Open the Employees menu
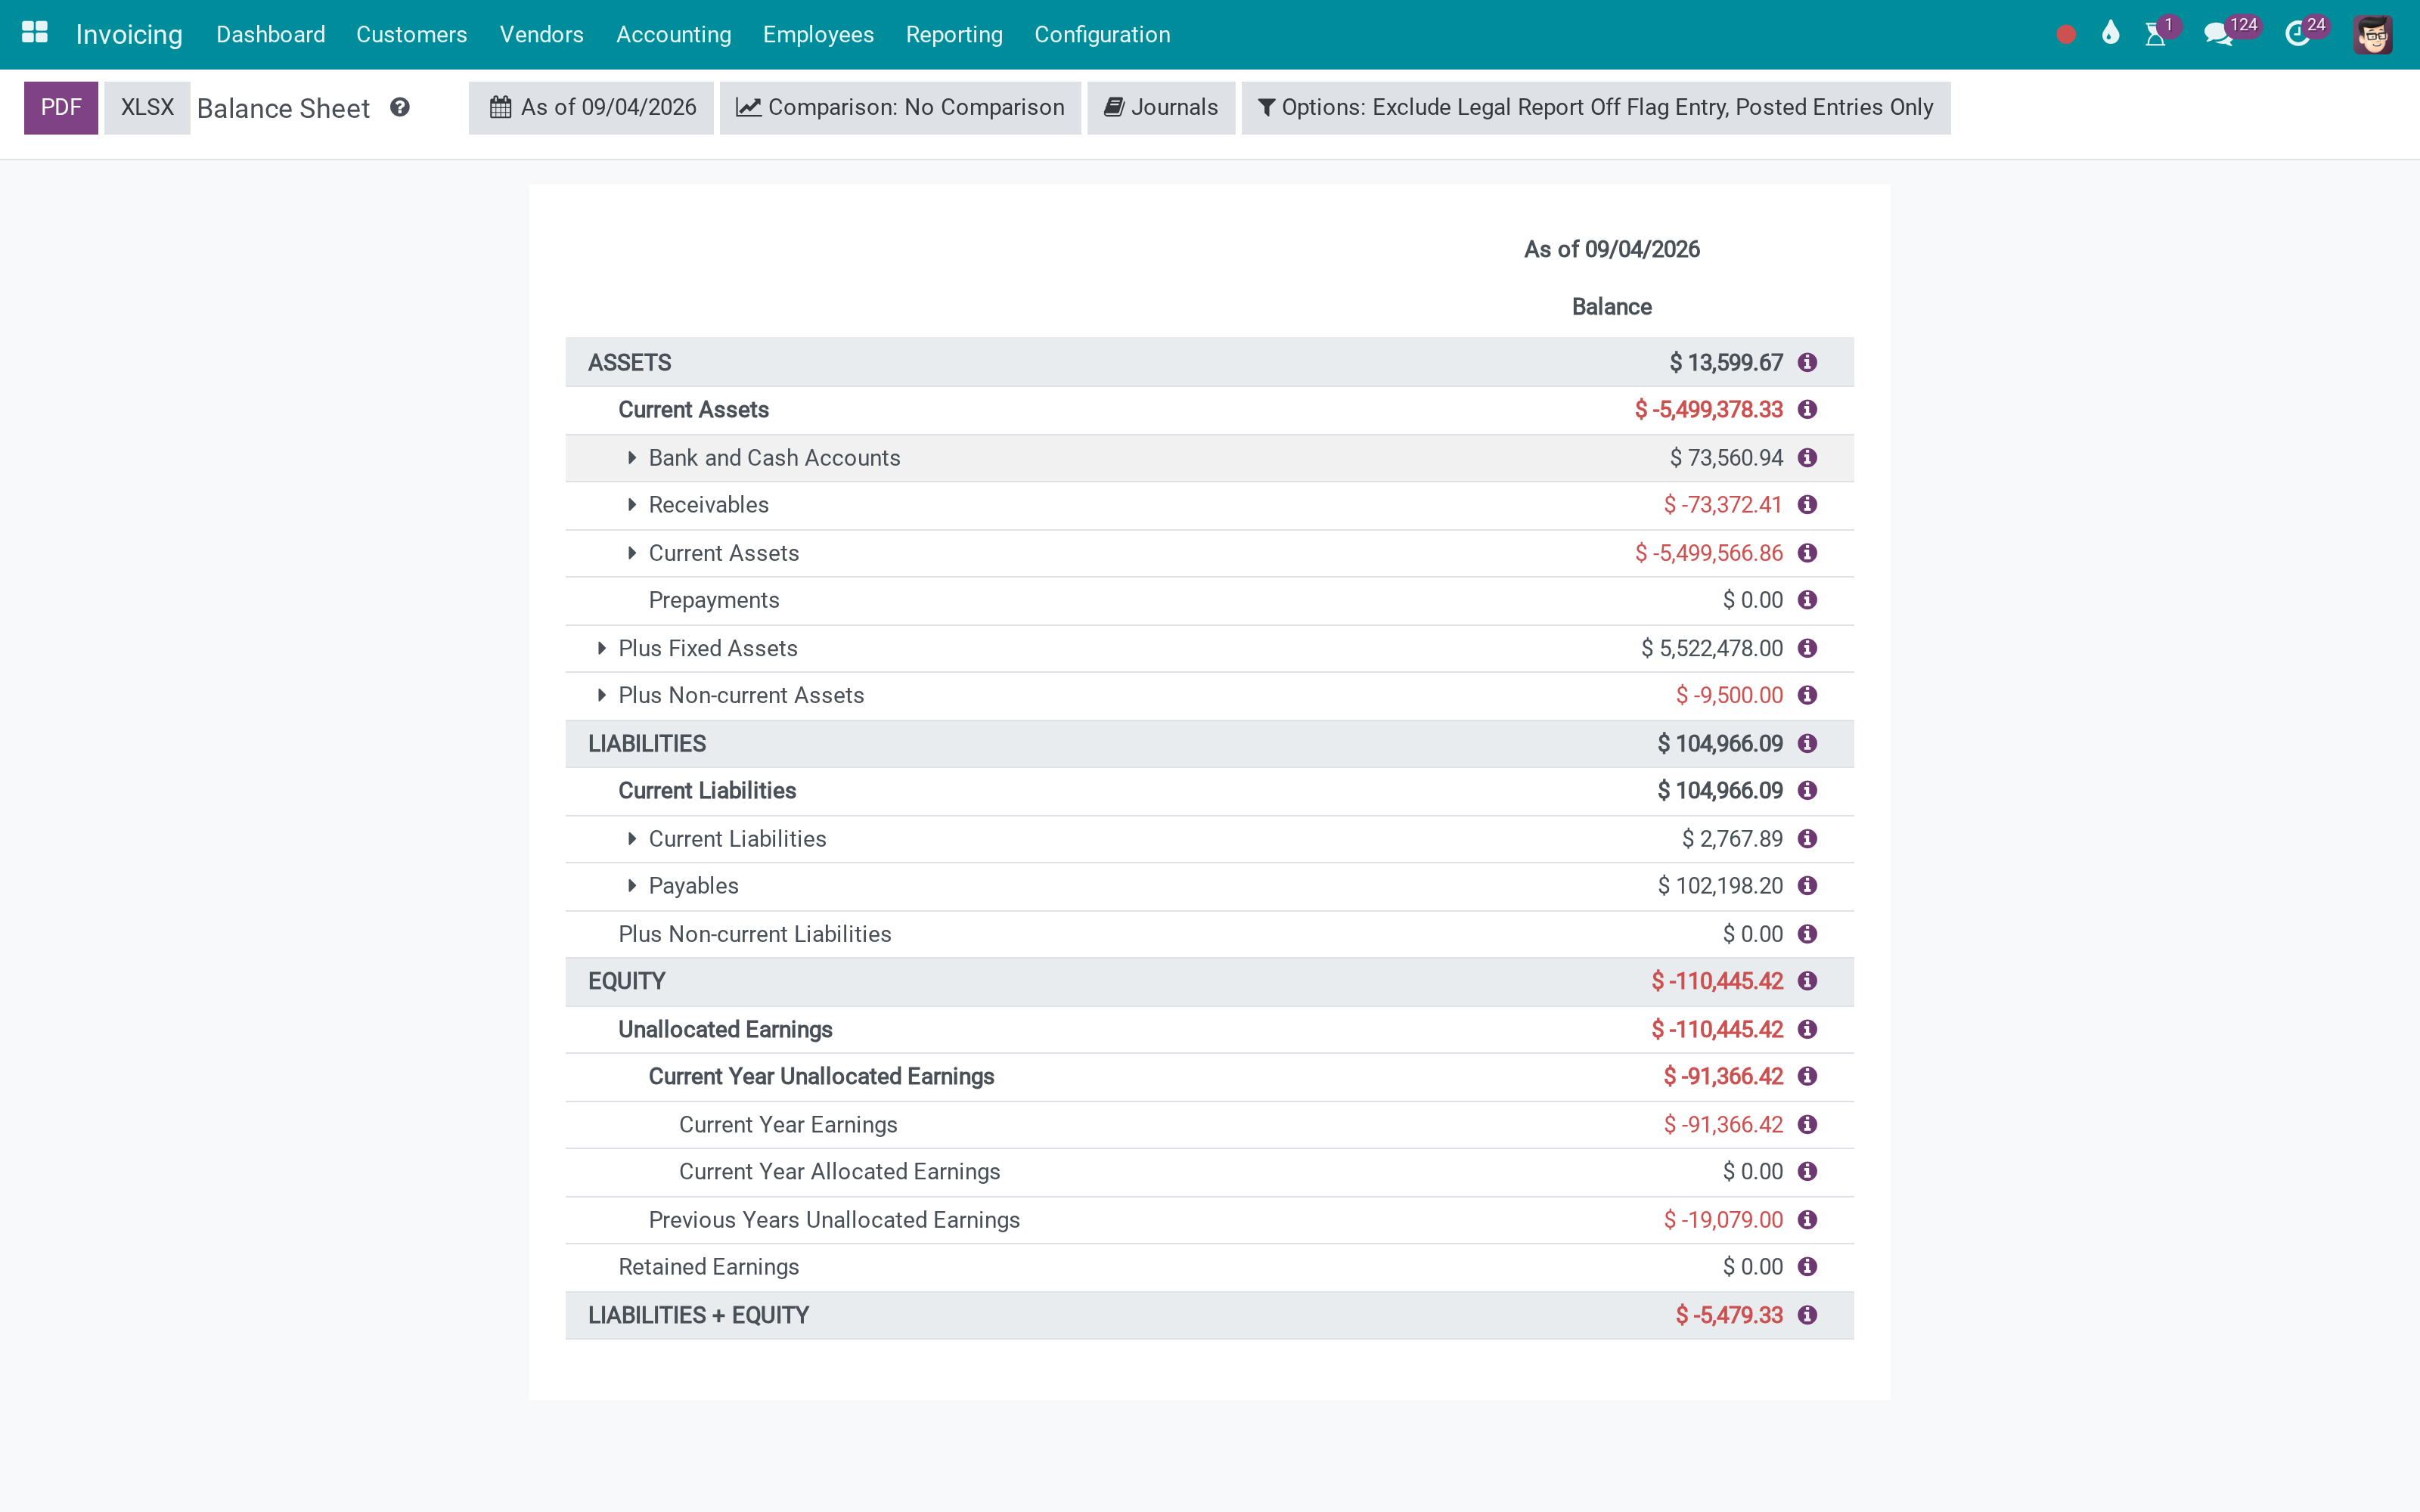 tap(818, 34)
